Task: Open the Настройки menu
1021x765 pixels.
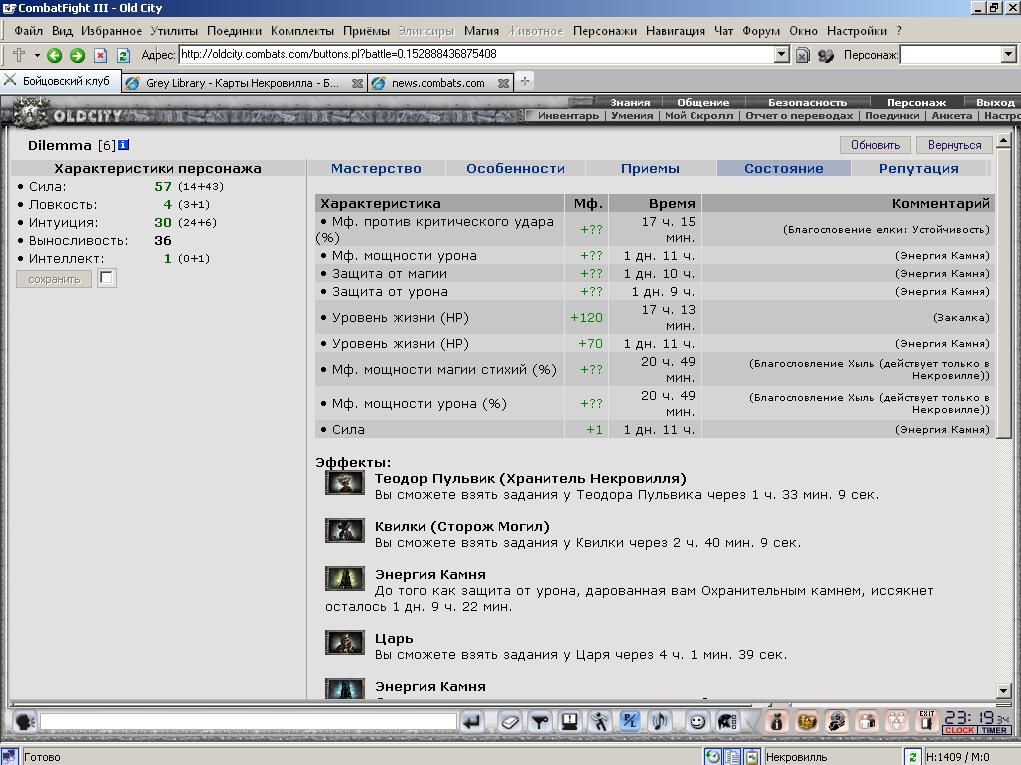Action: (857, 31)
